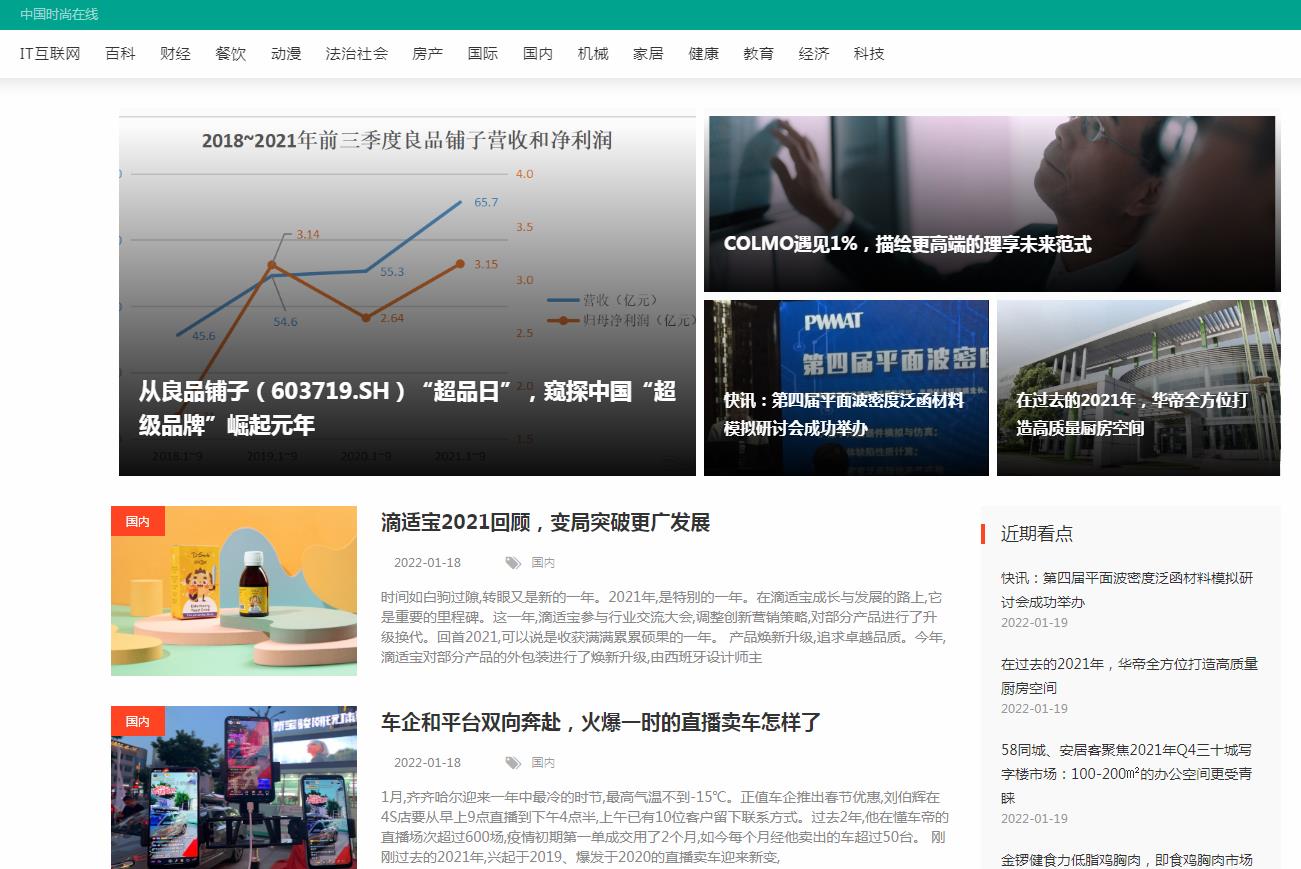1301x869 pixels.
Task: Click the 2022-01-19 date under the 华帝 sidebar item
Action: [x=1034, y=709]
